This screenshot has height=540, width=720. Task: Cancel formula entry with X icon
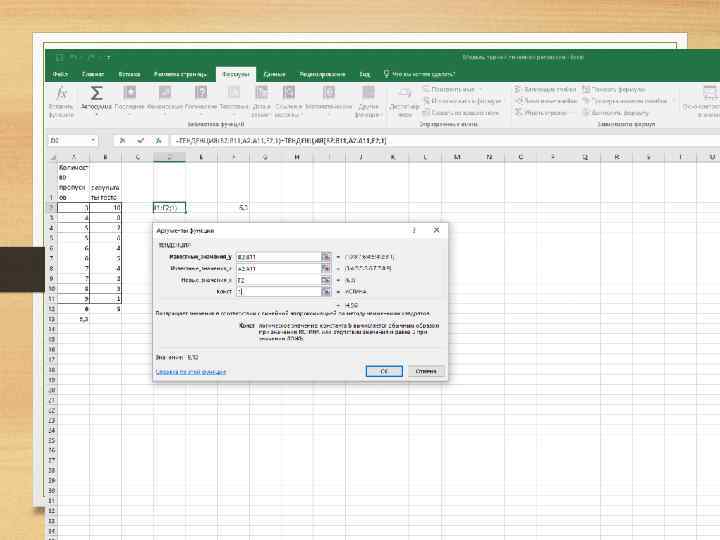(x=122, y=141)
